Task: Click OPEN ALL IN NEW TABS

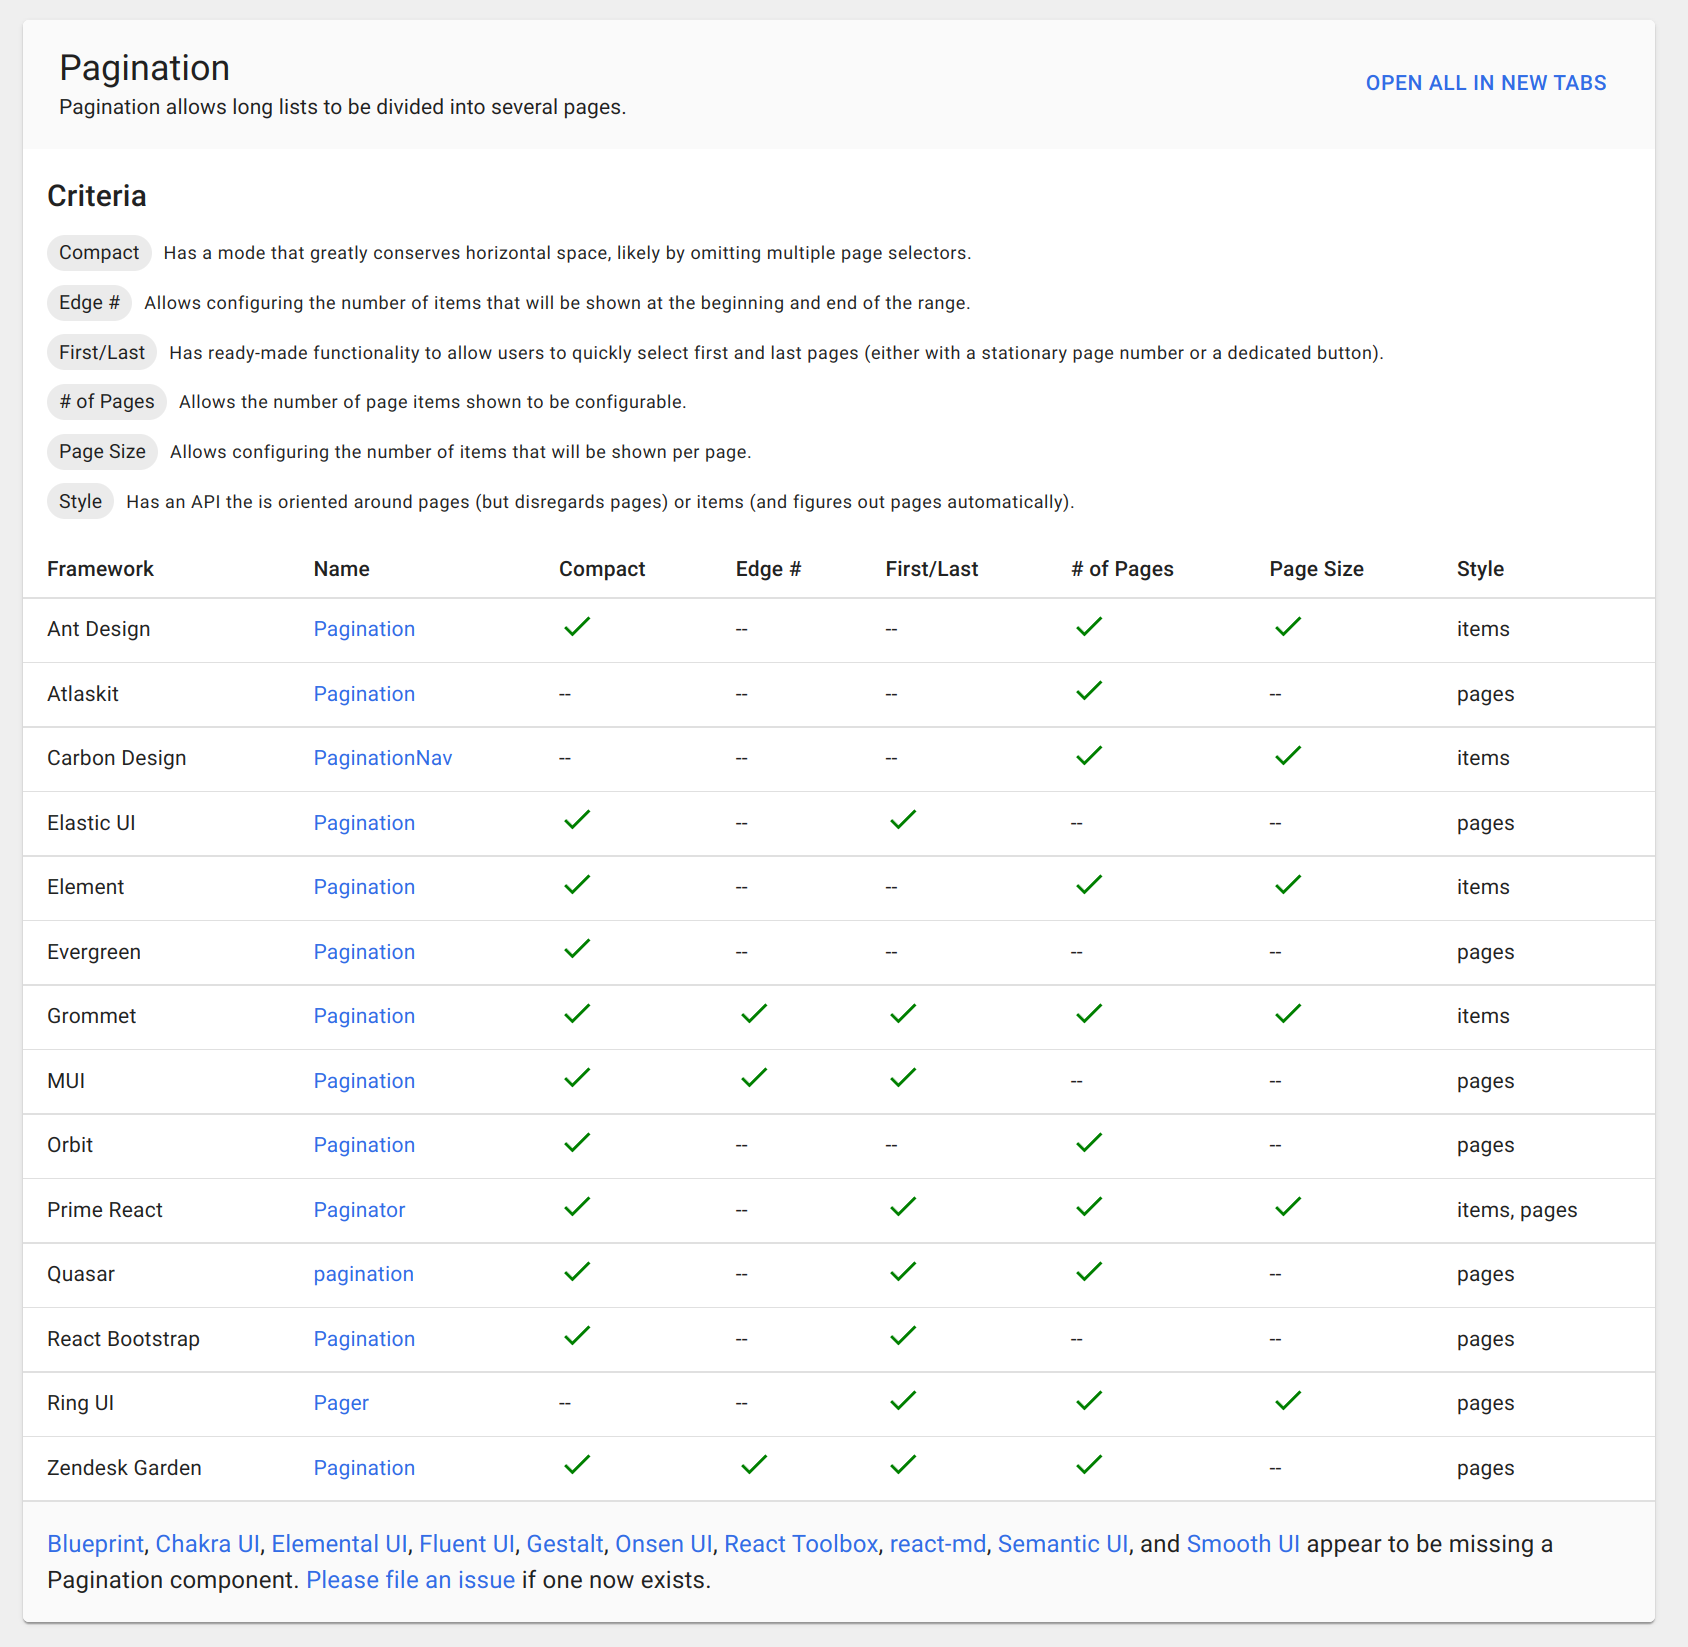Action: (x=1485, y=83)
